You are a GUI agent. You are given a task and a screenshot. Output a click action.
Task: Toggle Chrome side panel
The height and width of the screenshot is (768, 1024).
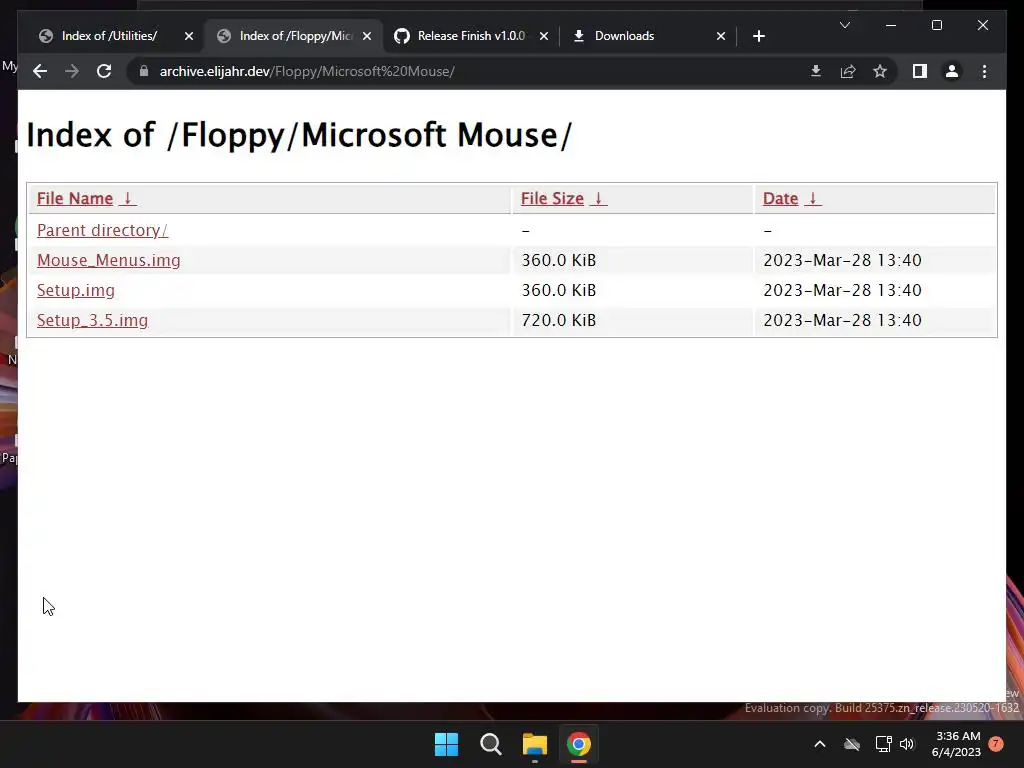(920, 71)
